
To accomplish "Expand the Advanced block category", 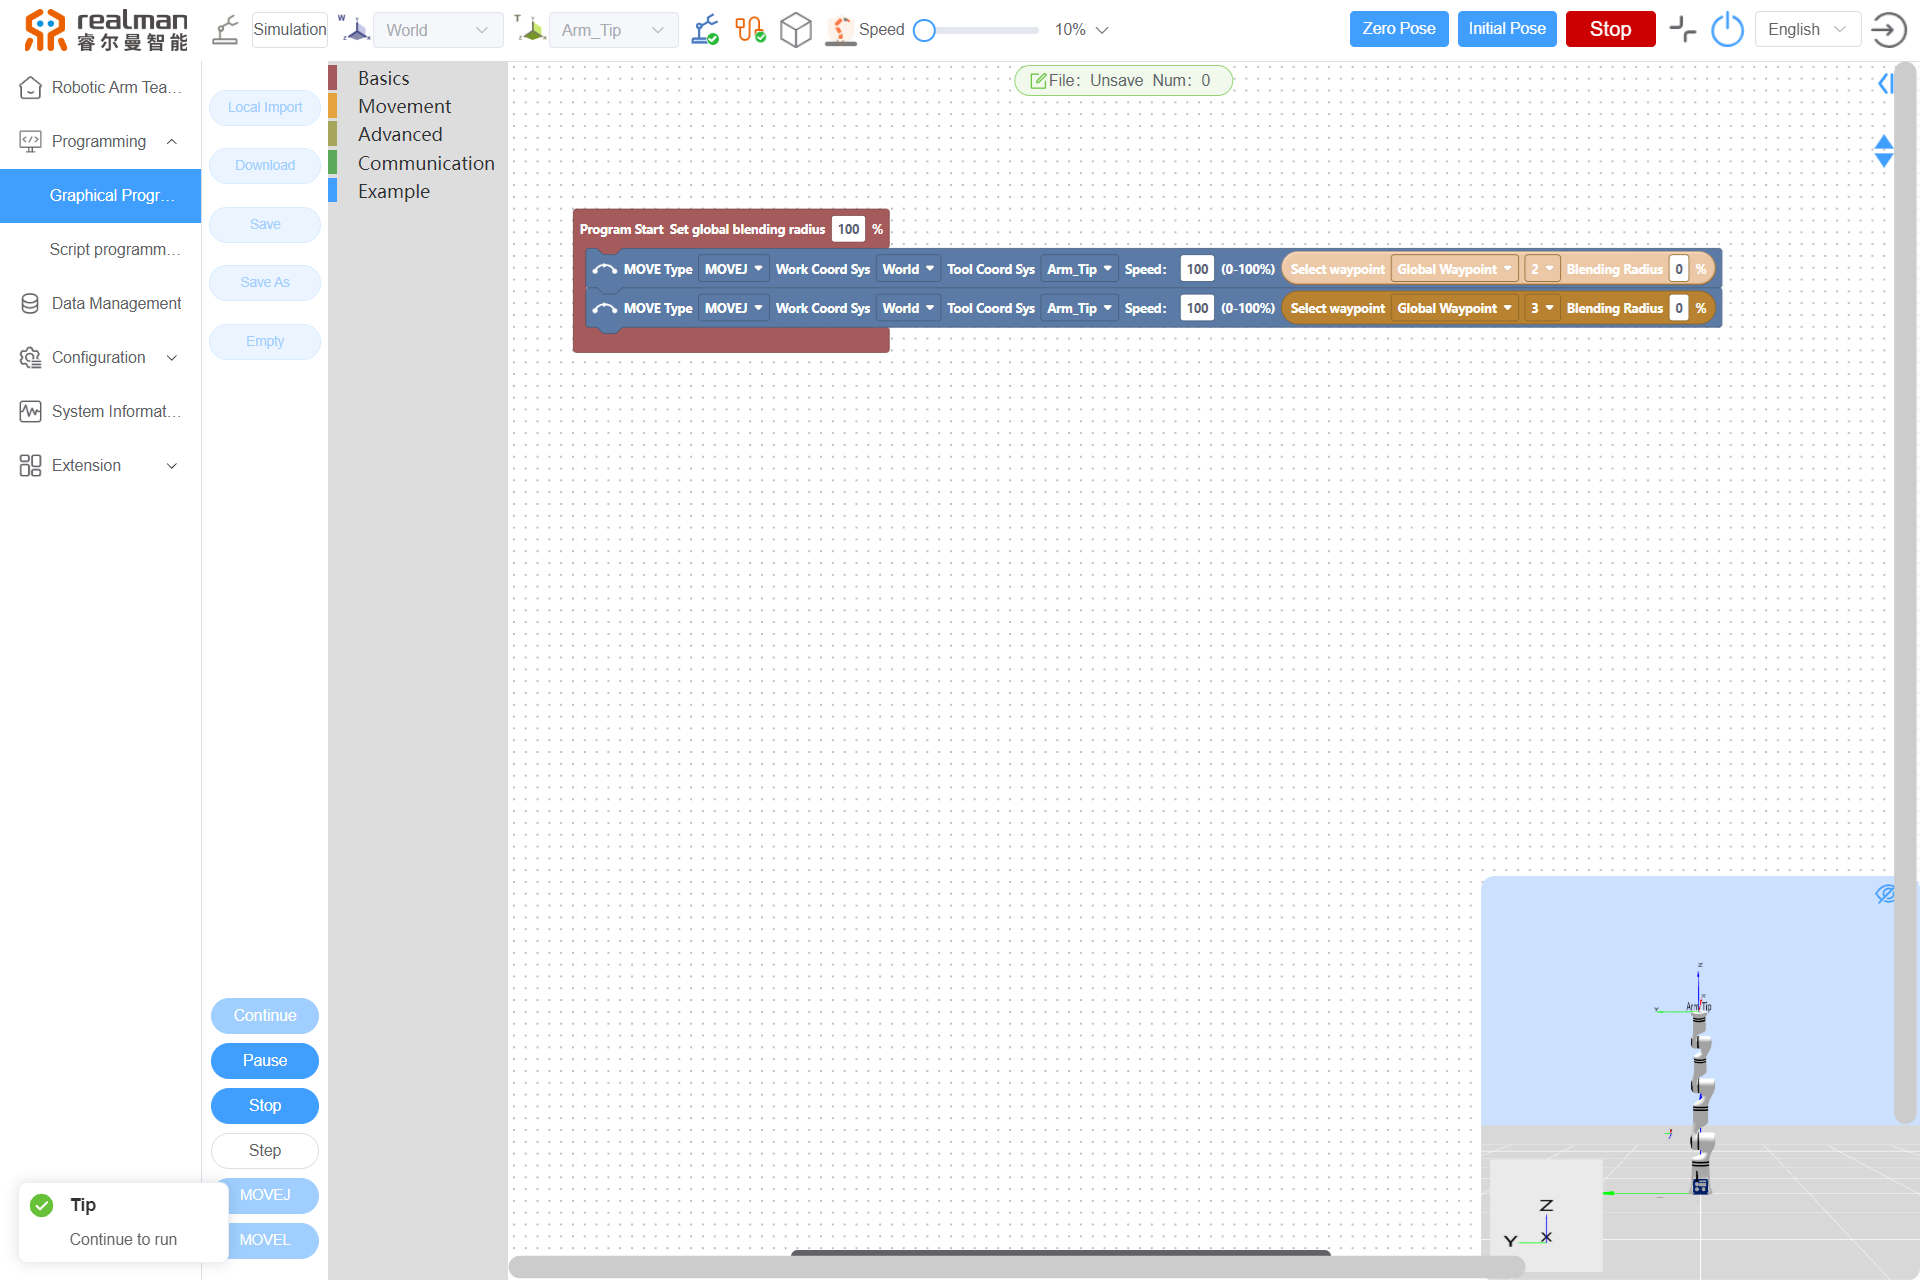I will click(399, 134).
